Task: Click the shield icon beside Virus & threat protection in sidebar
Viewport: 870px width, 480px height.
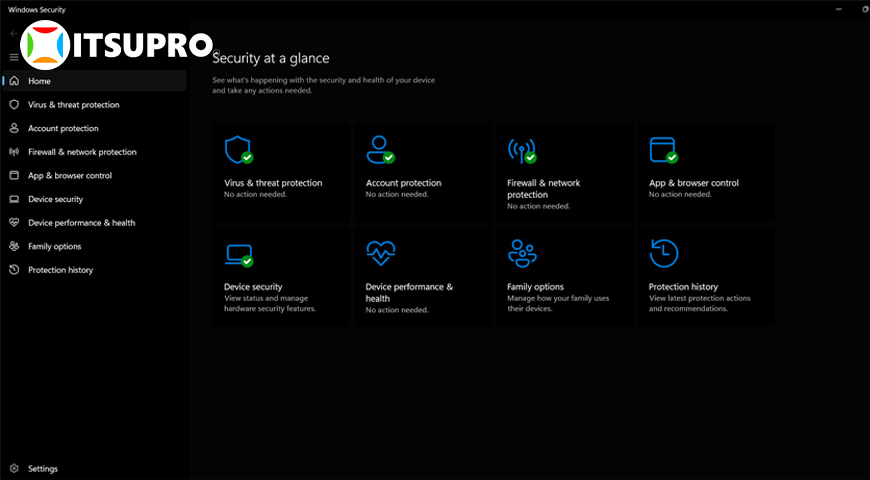Action: (14, 104)
